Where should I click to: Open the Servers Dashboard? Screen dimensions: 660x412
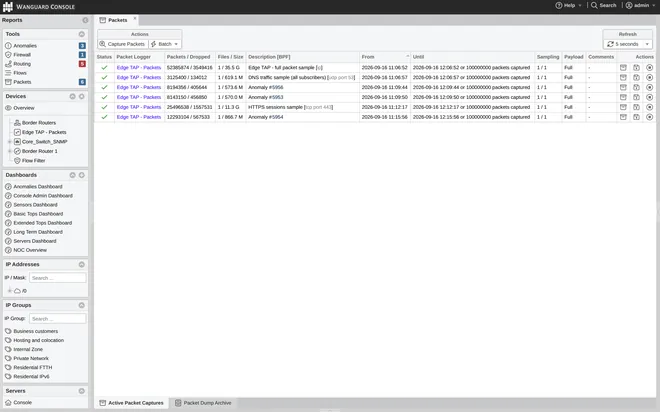35,241
